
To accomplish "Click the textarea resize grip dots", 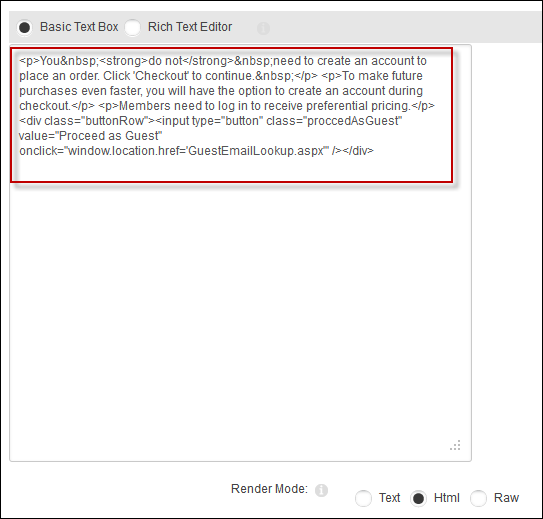I will coord(455,445).
